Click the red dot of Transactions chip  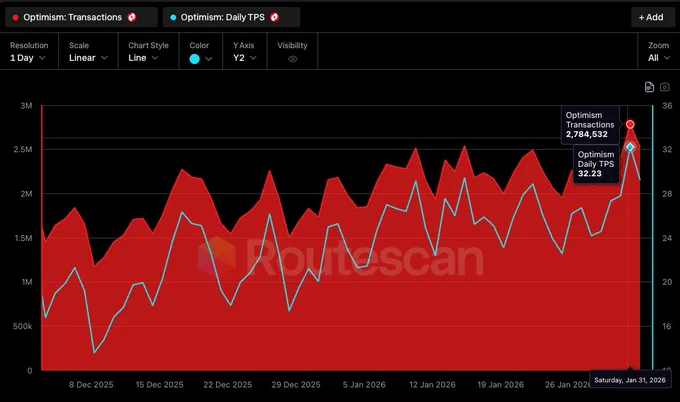(16, 18)
